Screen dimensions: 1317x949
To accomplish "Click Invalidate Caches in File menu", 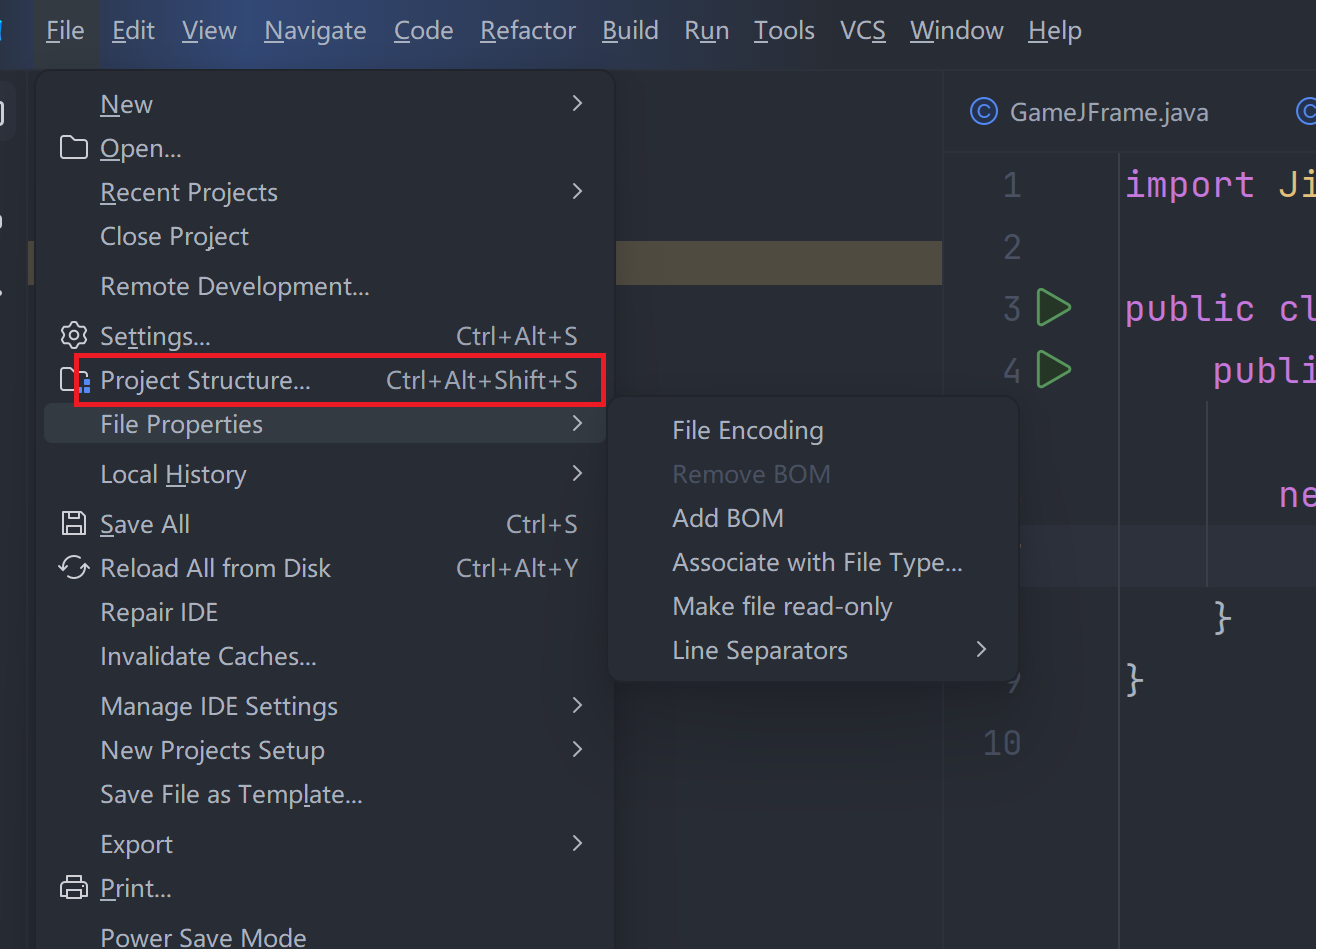I will tap(208, 656).
